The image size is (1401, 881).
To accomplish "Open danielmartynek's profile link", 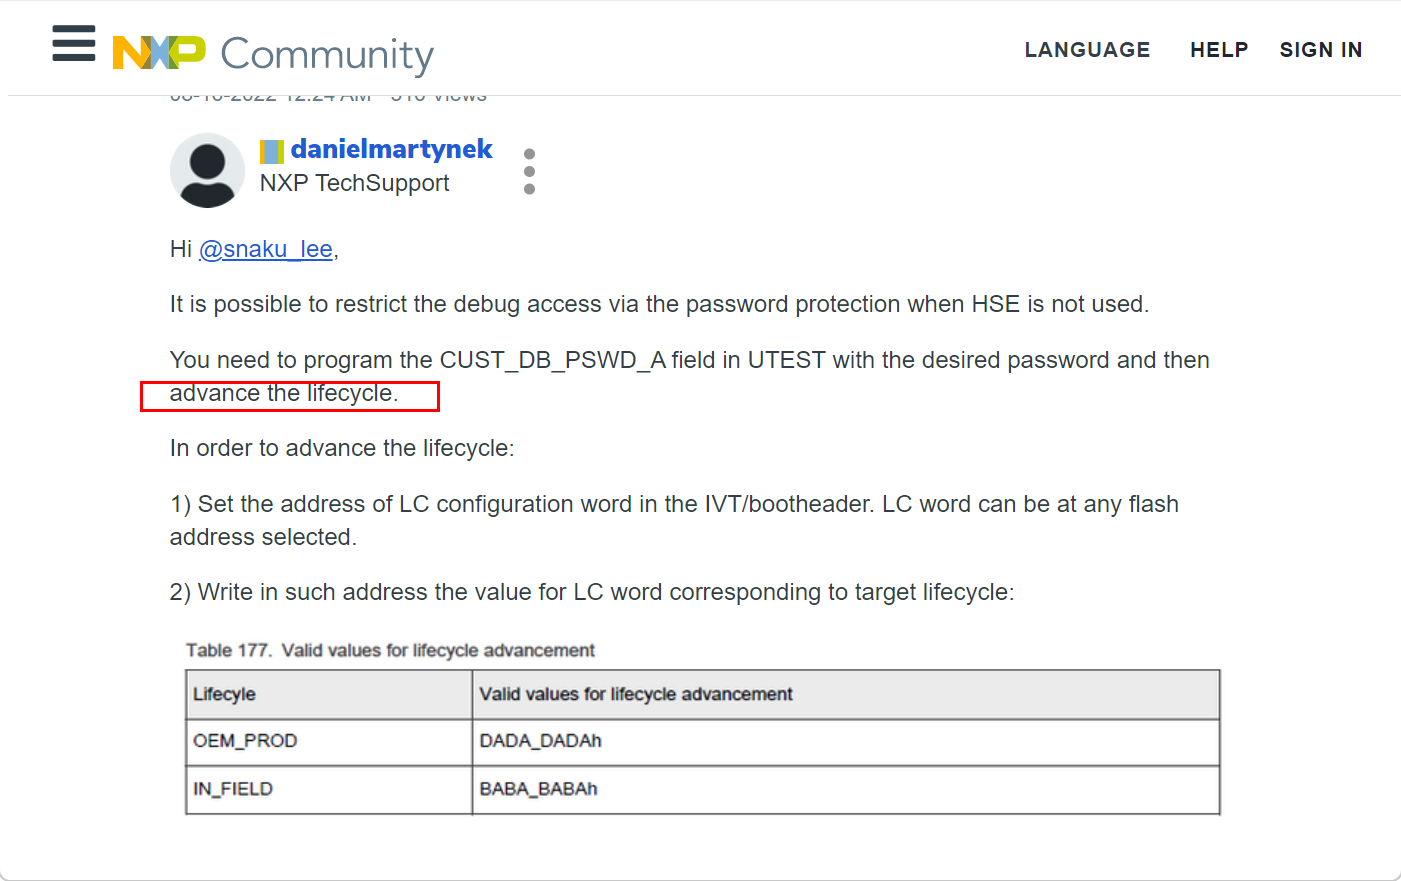I will click(x=391, y=149).
